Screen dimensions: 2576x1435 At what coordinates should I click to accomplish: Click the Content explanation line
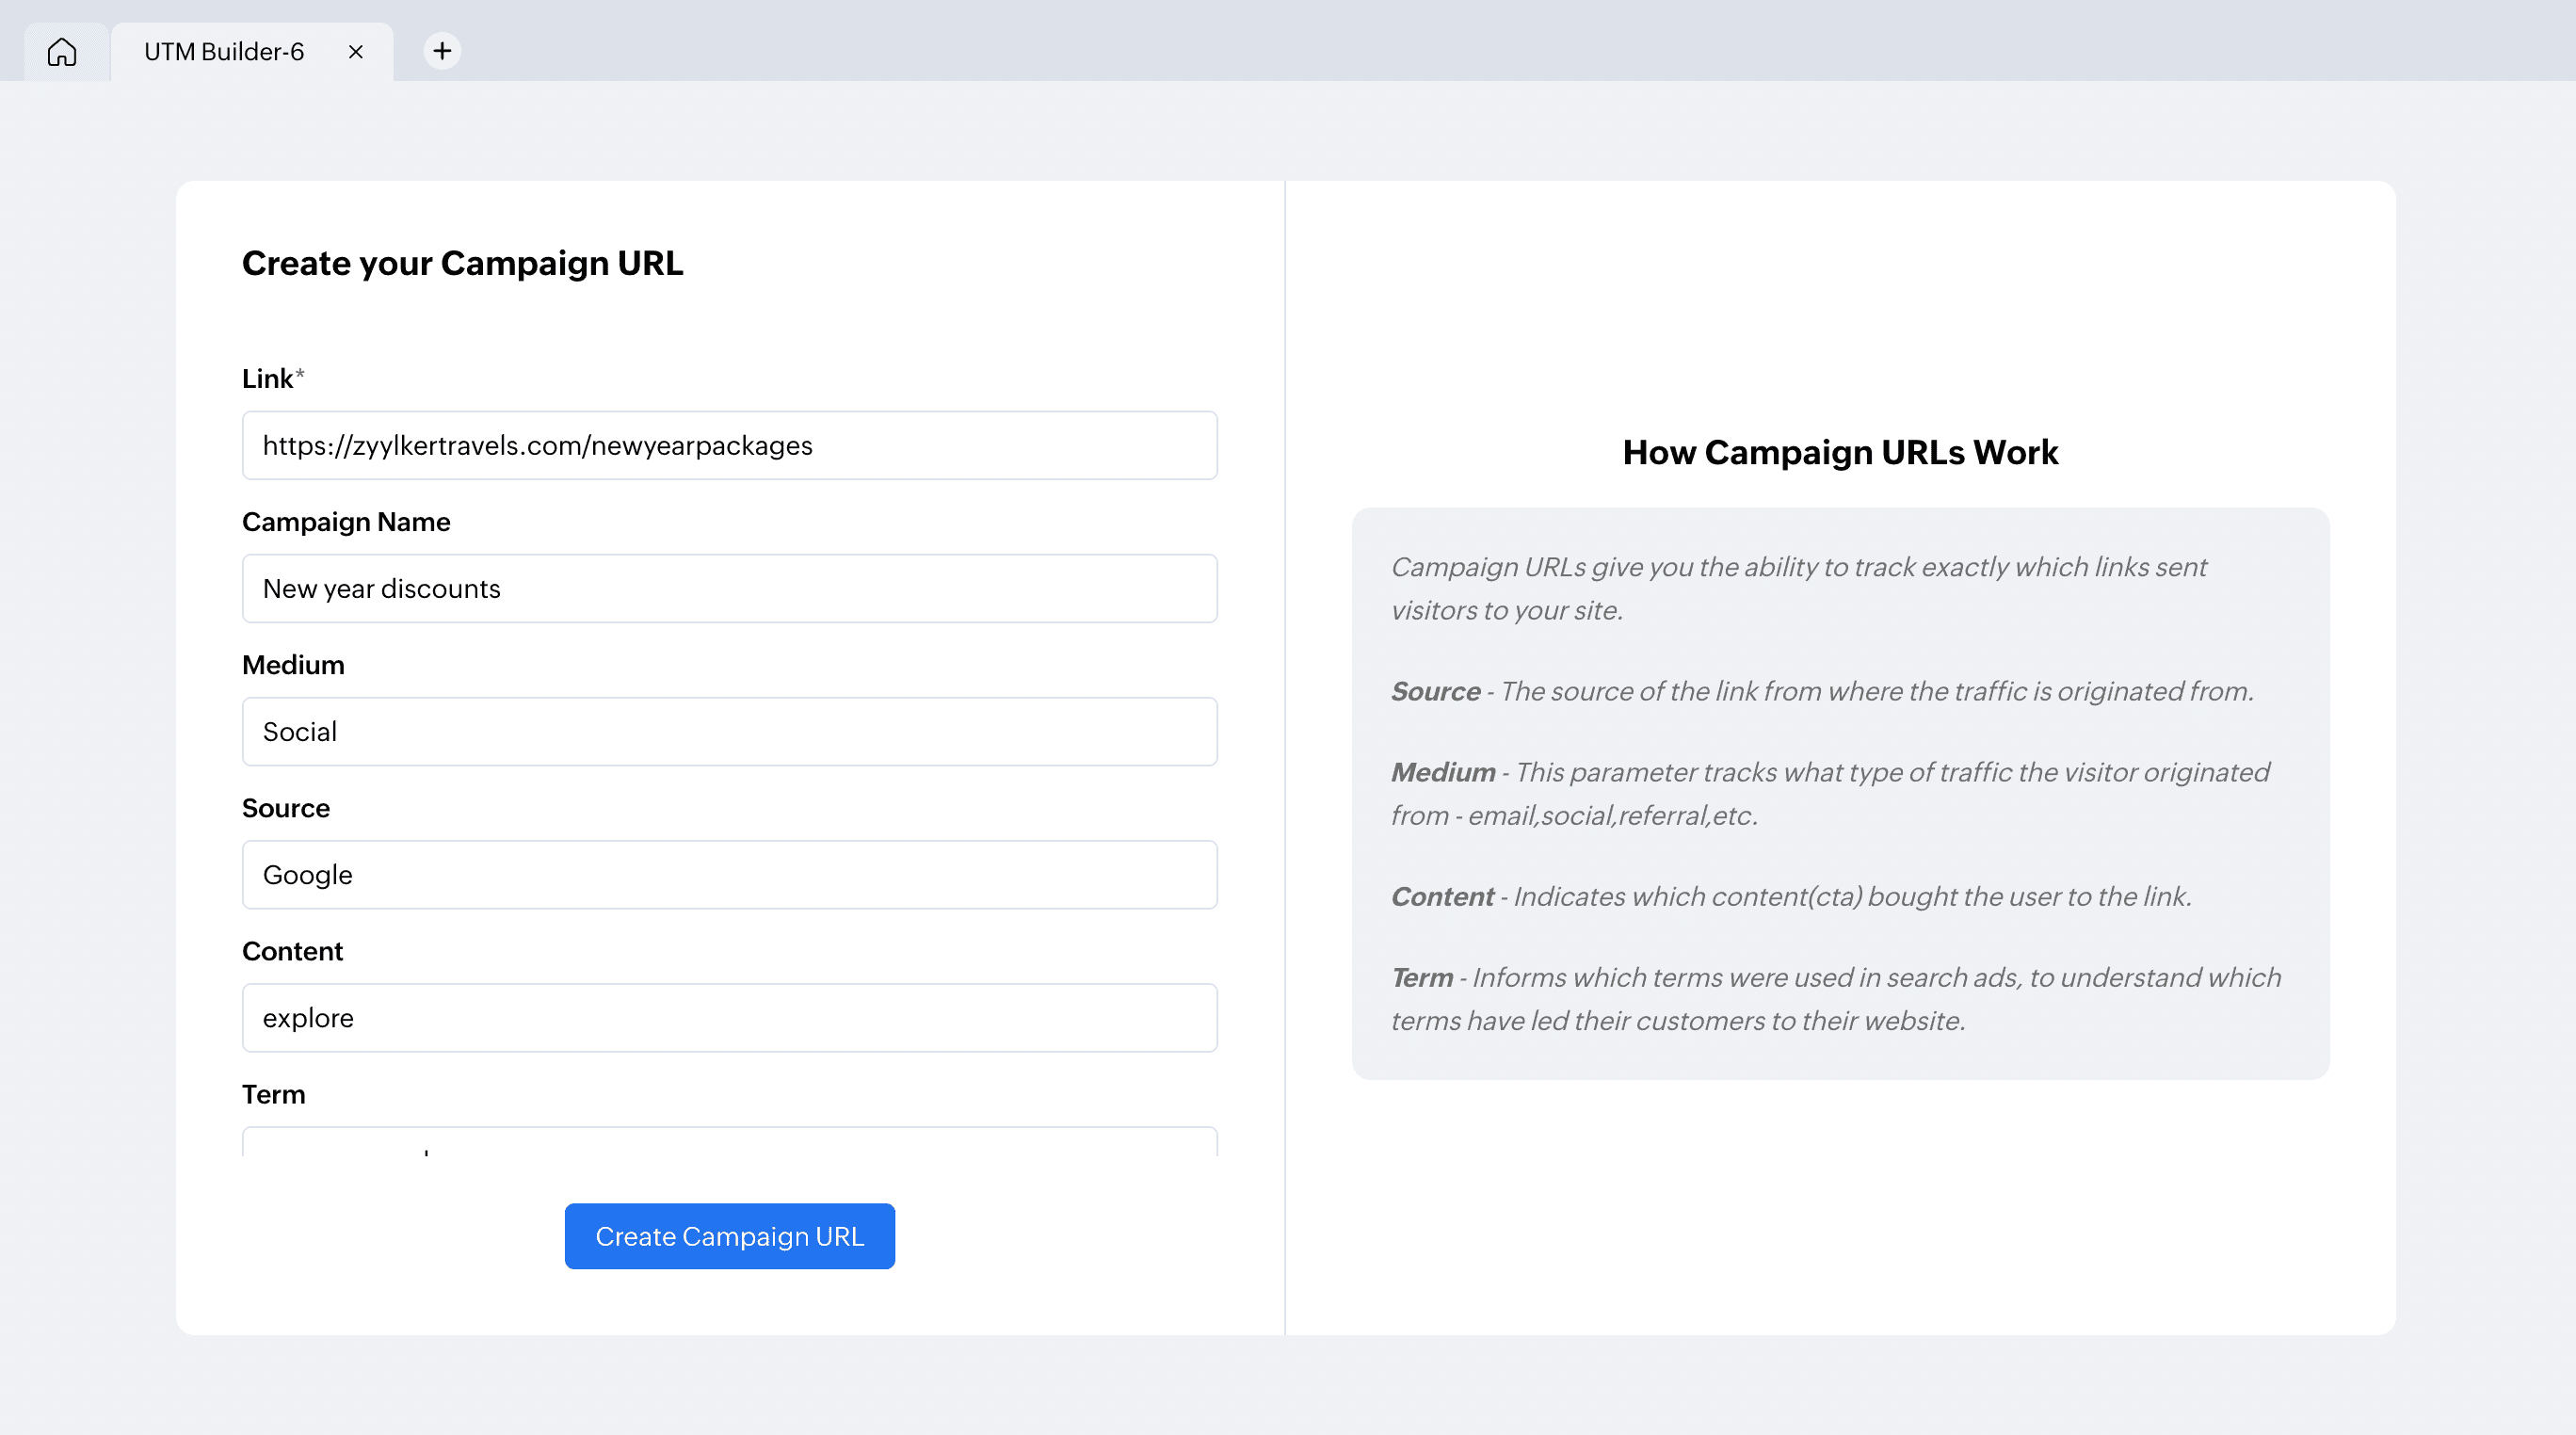click(x=1790, y=896)
